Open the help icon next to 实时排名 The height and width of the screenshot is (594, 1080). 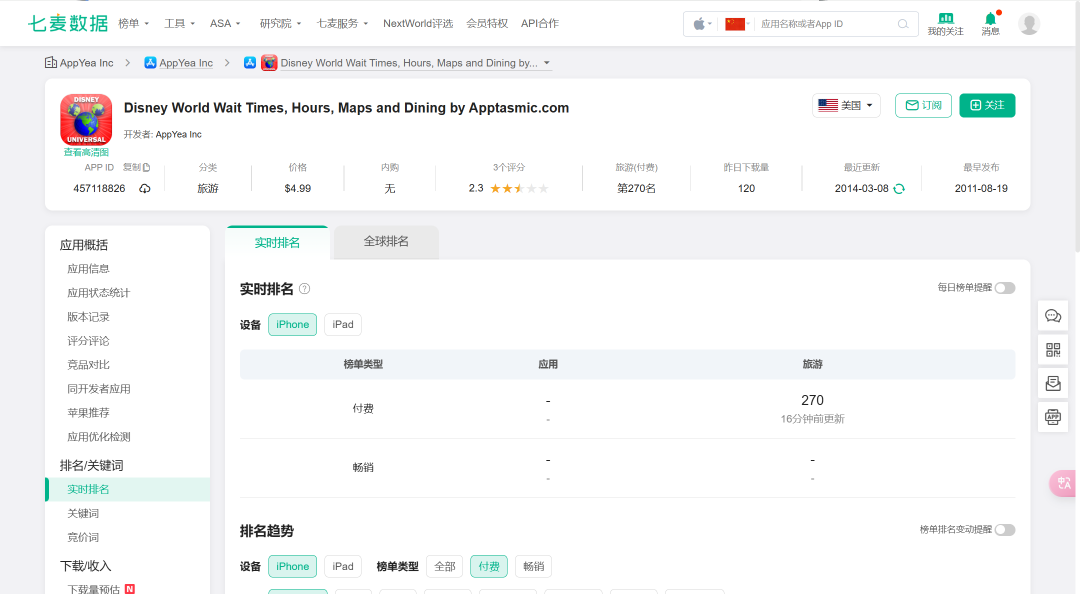click(x=304, y=289)
